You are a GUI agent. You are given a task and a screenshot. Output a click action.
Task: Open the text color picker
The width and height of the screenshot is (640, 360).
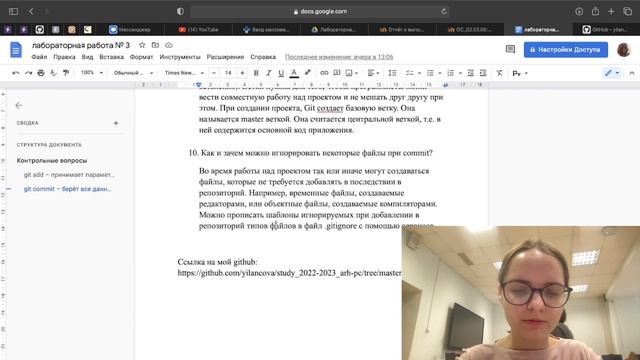[x=294, y=73]
